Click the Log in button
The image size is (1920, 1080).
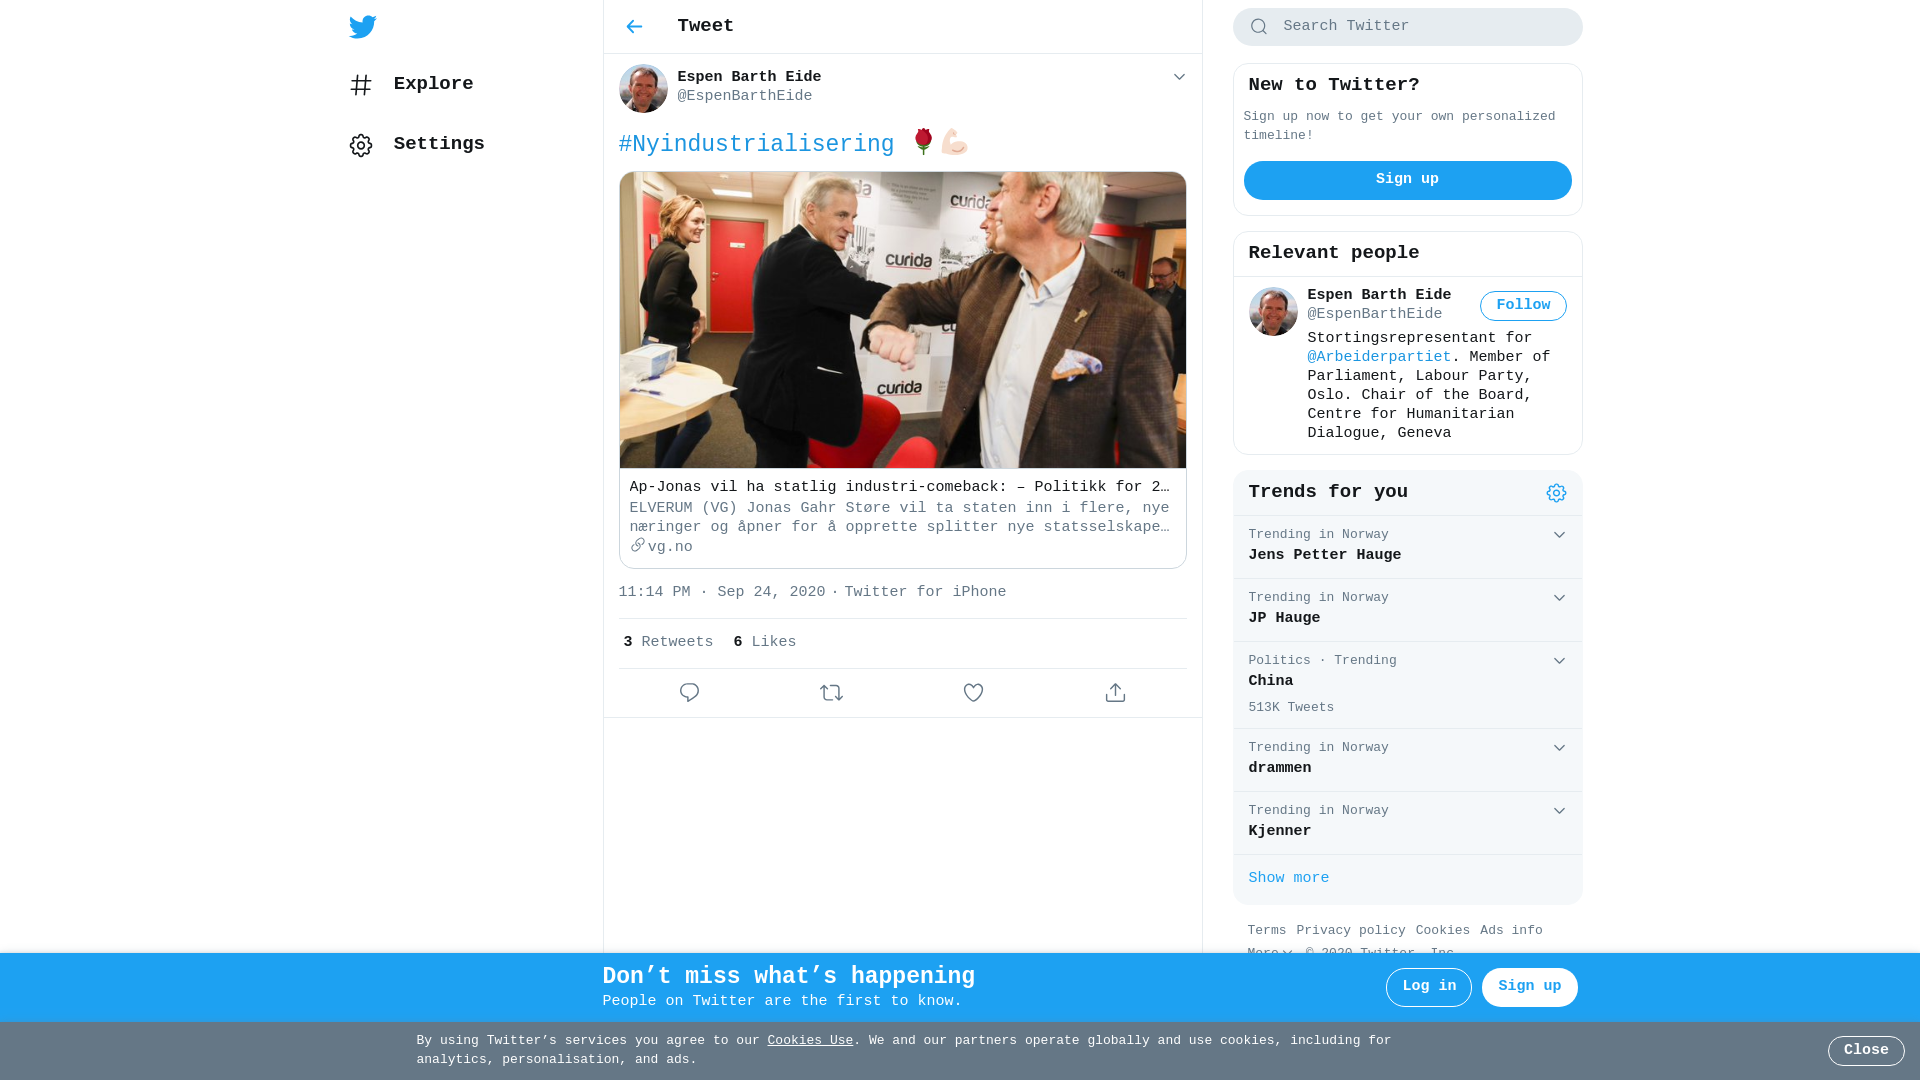1428,987
